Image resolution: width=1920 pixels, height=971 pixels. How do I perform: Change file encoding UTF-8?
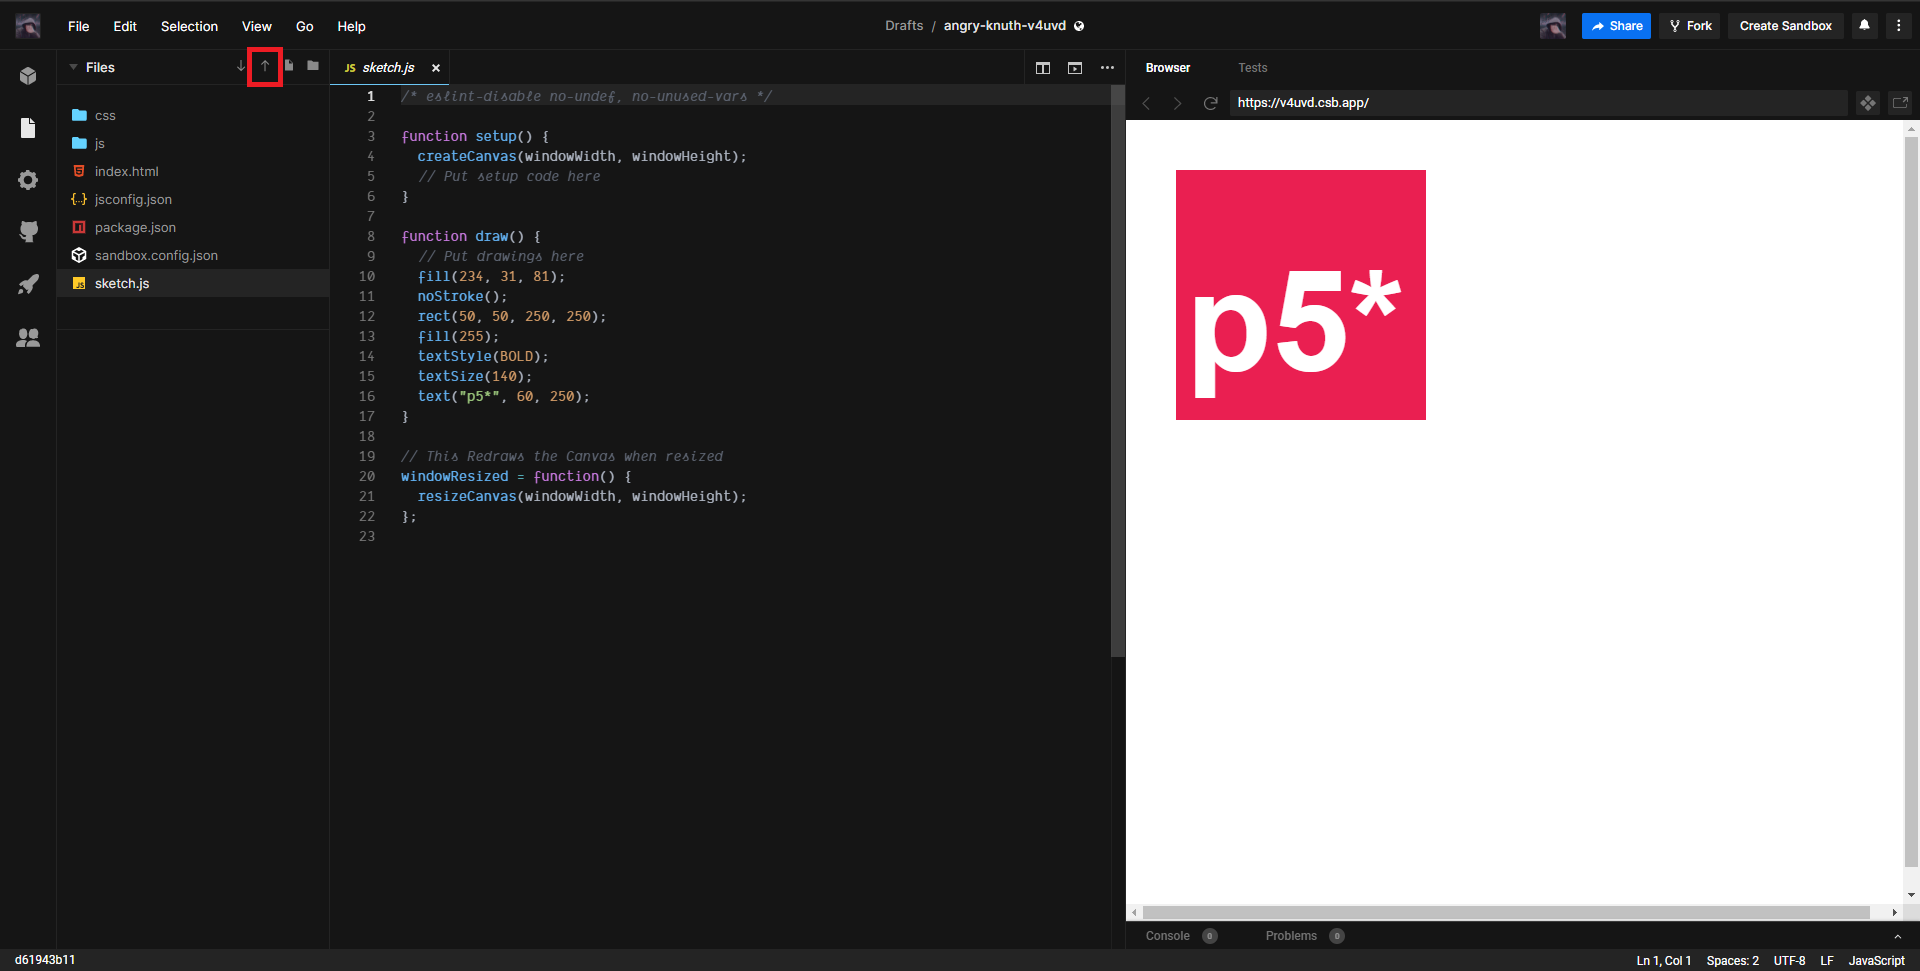(1789, 961)
